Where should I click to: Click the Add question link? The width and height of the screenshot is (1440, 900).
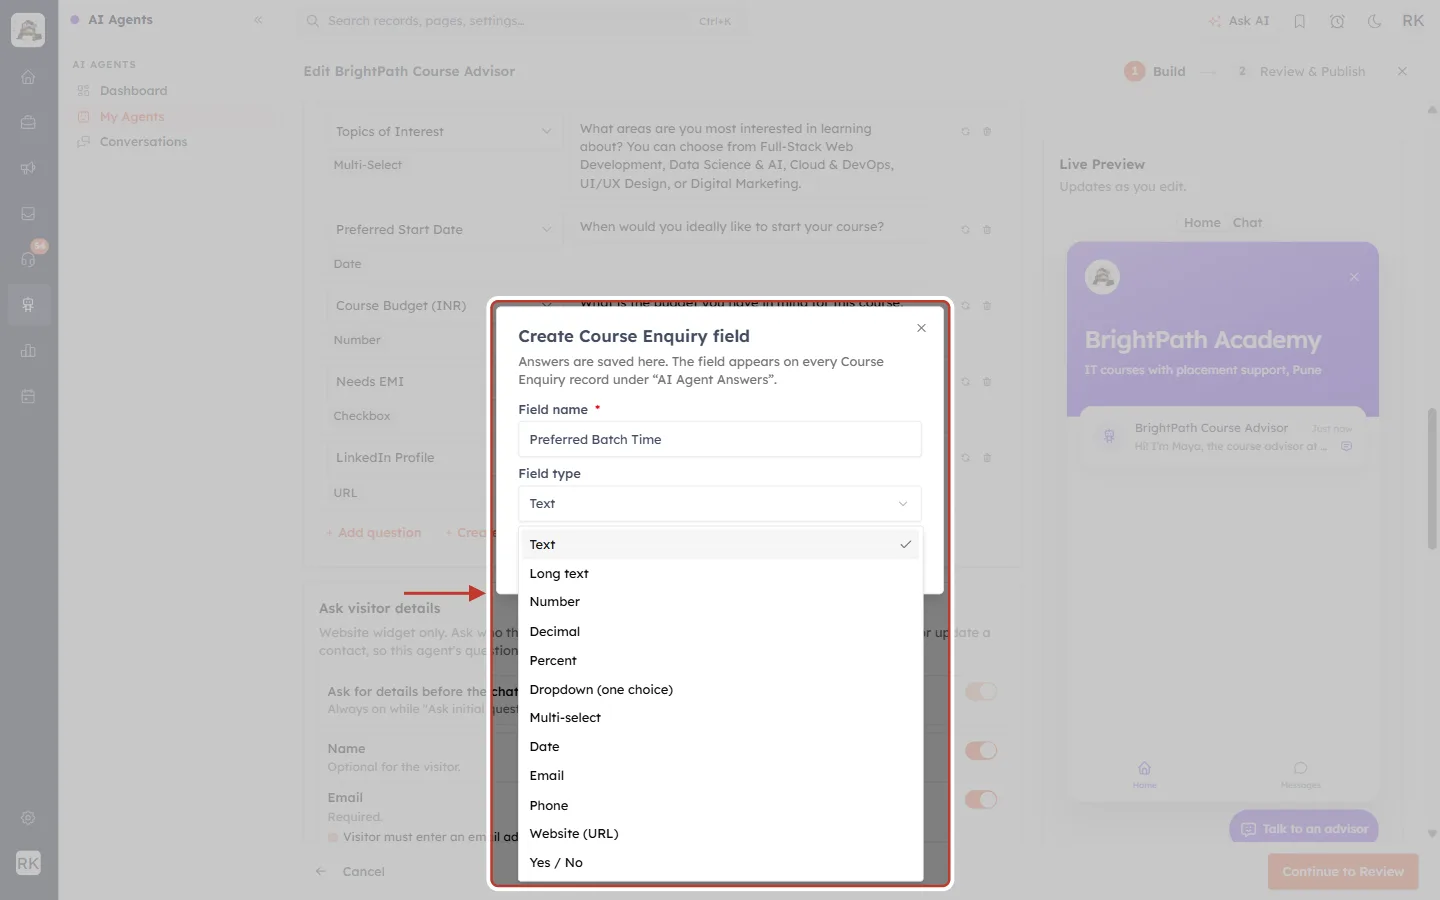point(374,533)
